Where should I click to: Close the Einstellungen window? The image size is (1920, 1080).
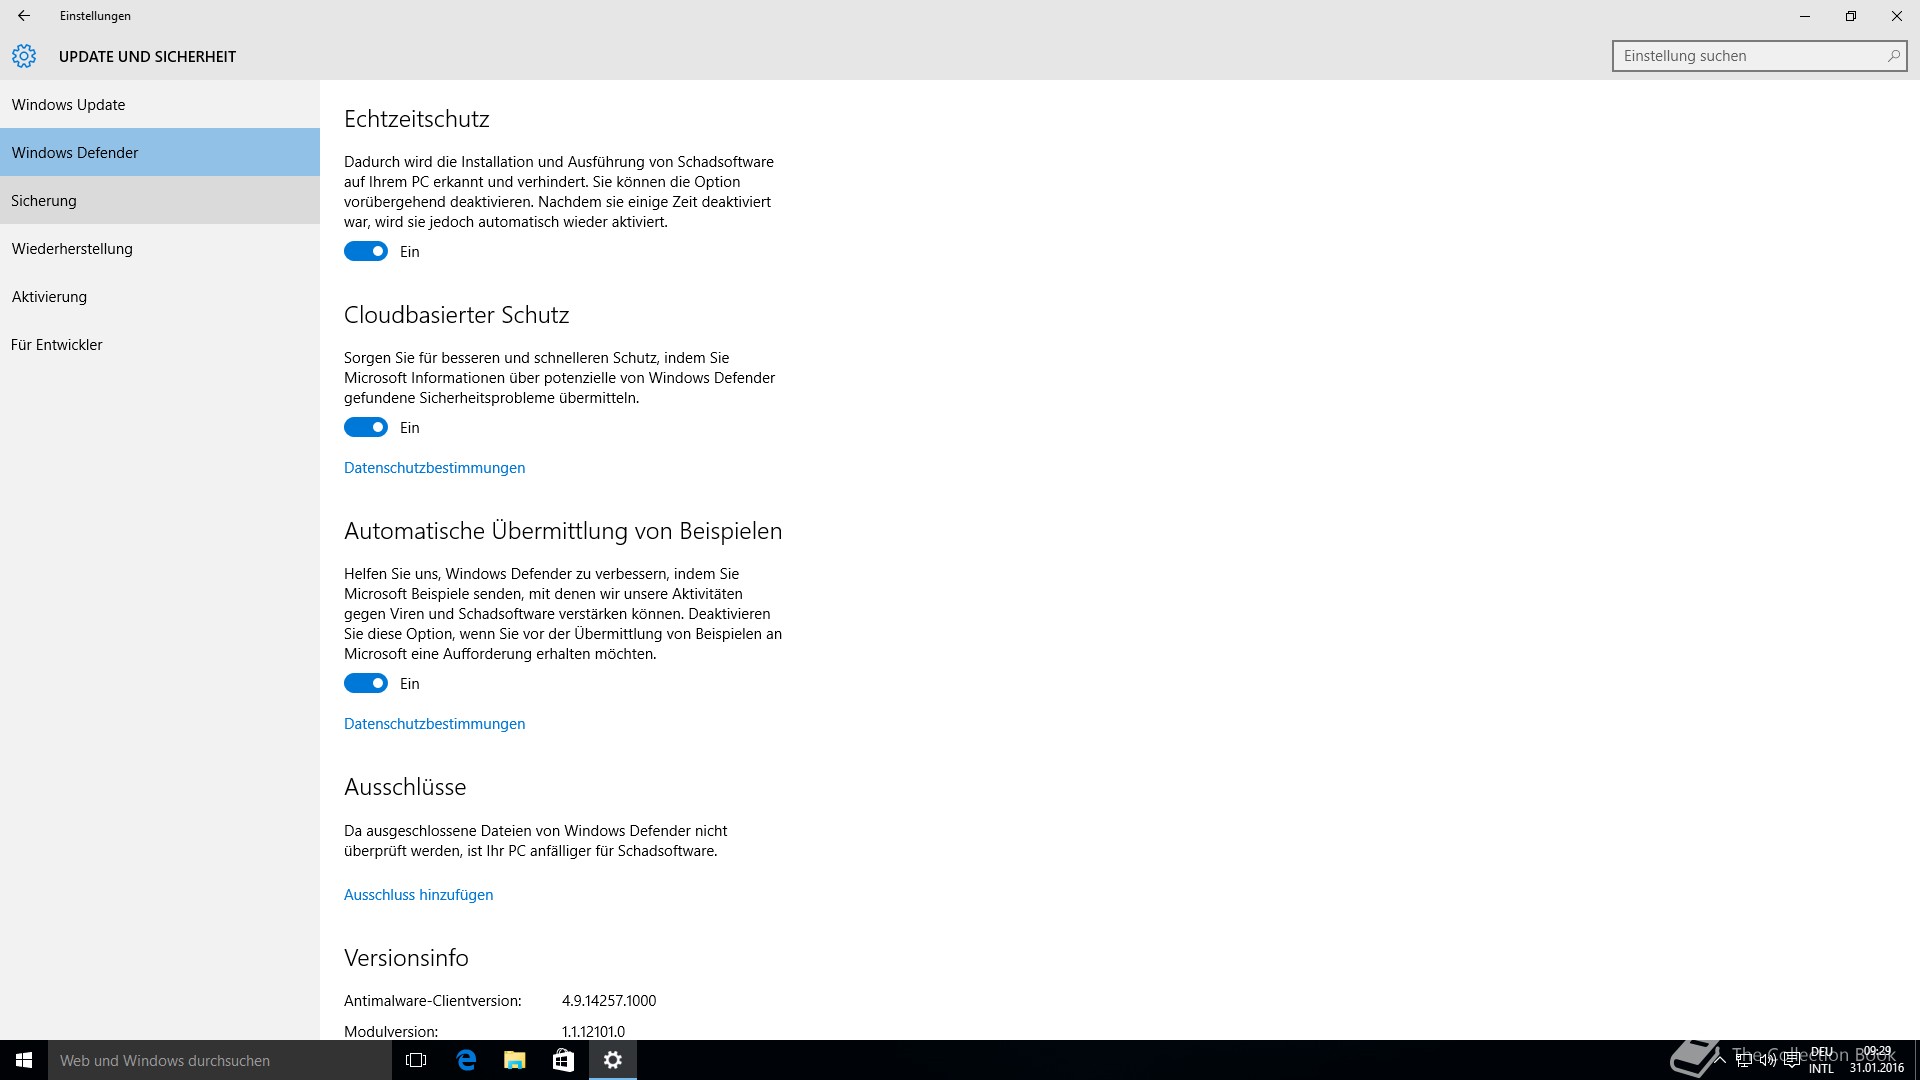[1897, 16]
